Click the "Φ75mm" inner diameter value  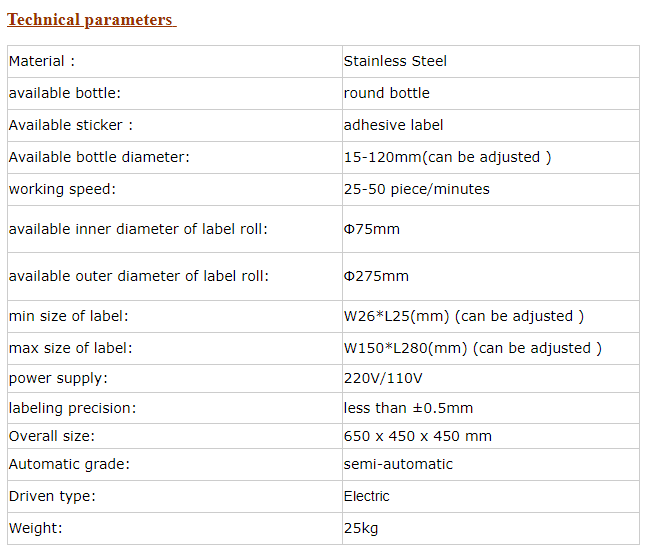point(371,229)
